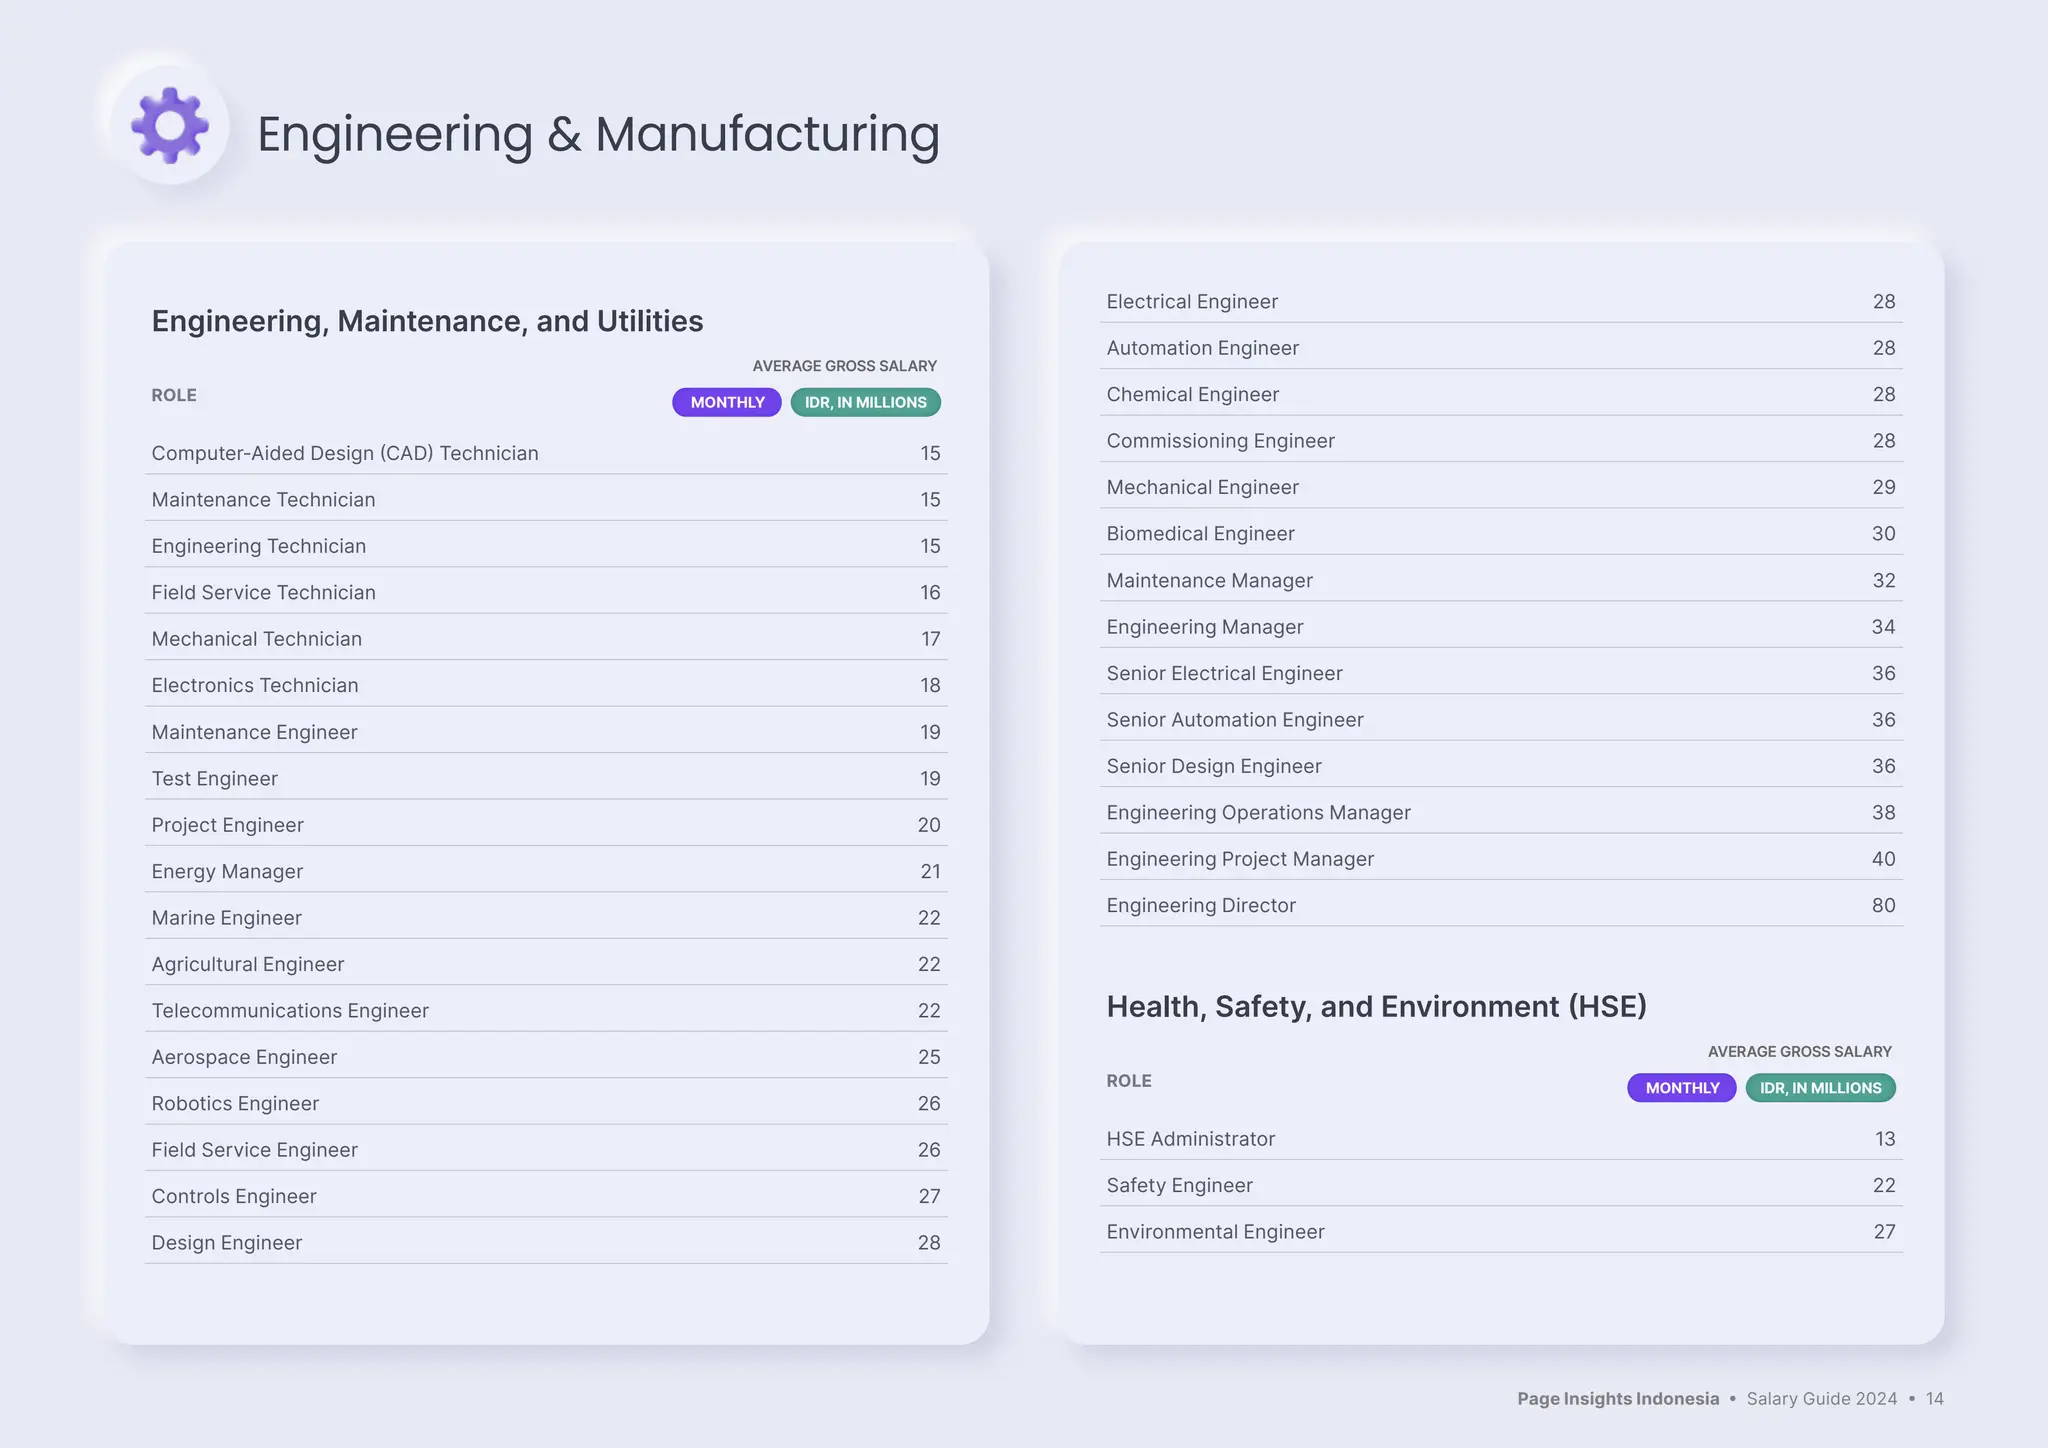
Task: Click the Salary Guide 2024 footer text
Action: point(1822,1399)
